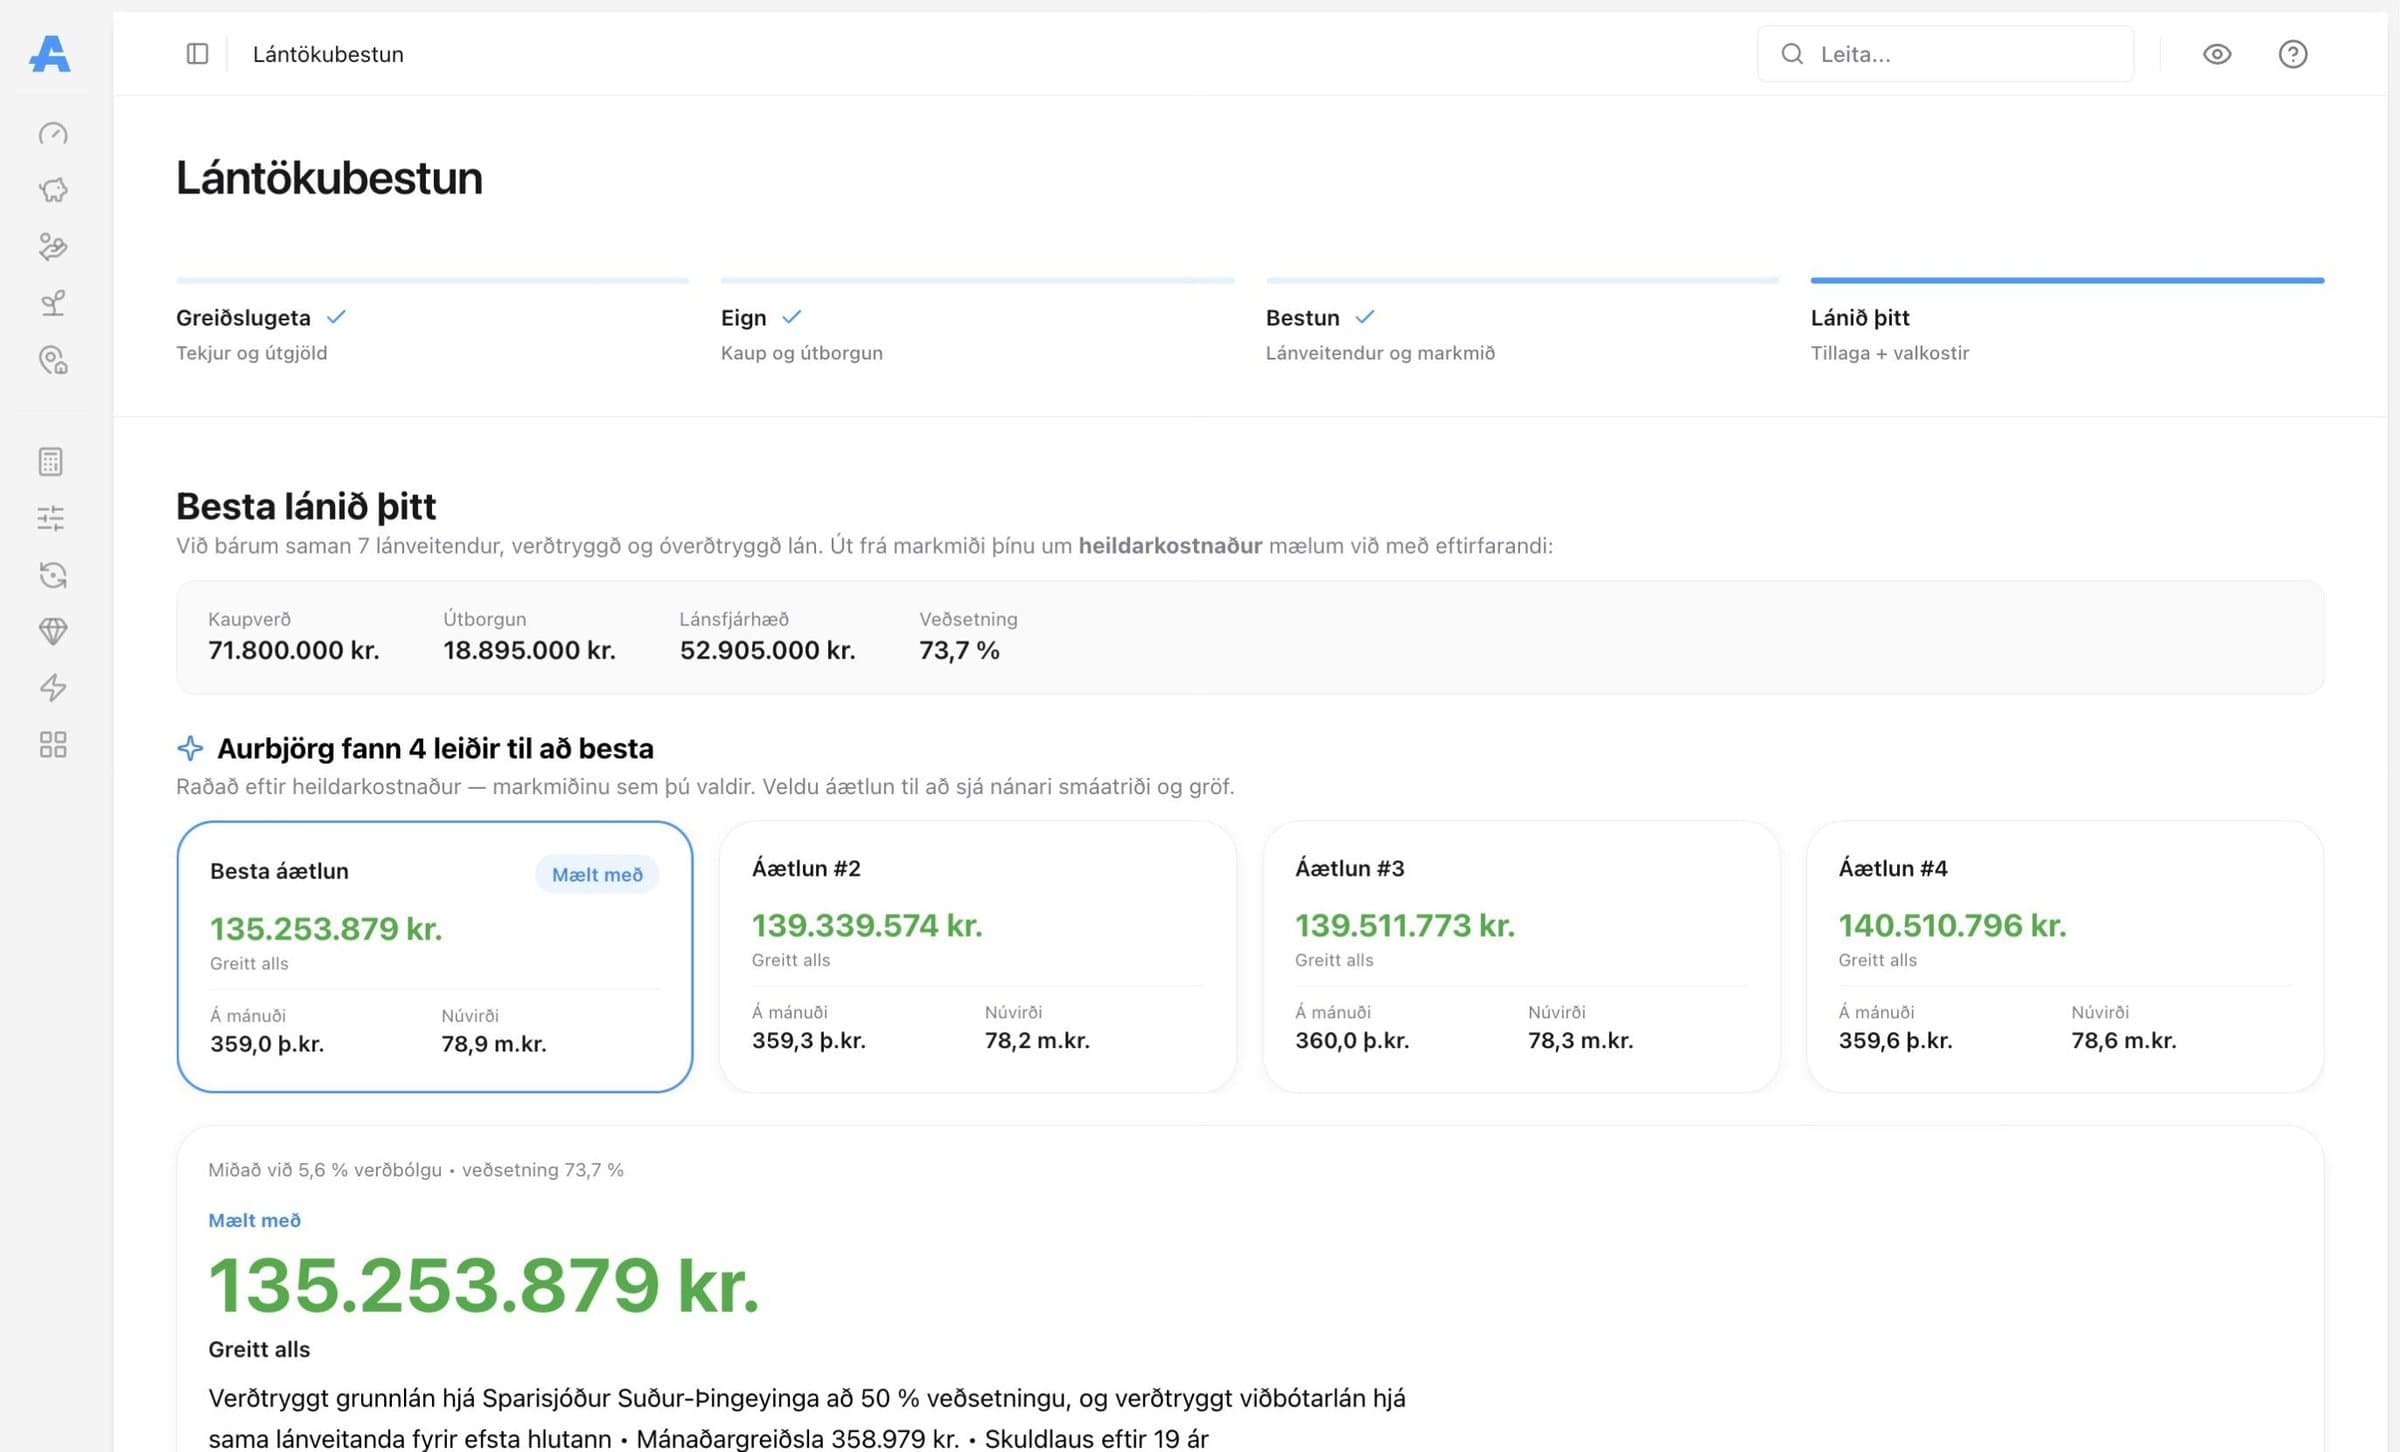This screenshot has width=2400, height=1452.
Task: Open the lightning bolt sidebar icon
Action: pyautogui.click(x=53, y=688)
